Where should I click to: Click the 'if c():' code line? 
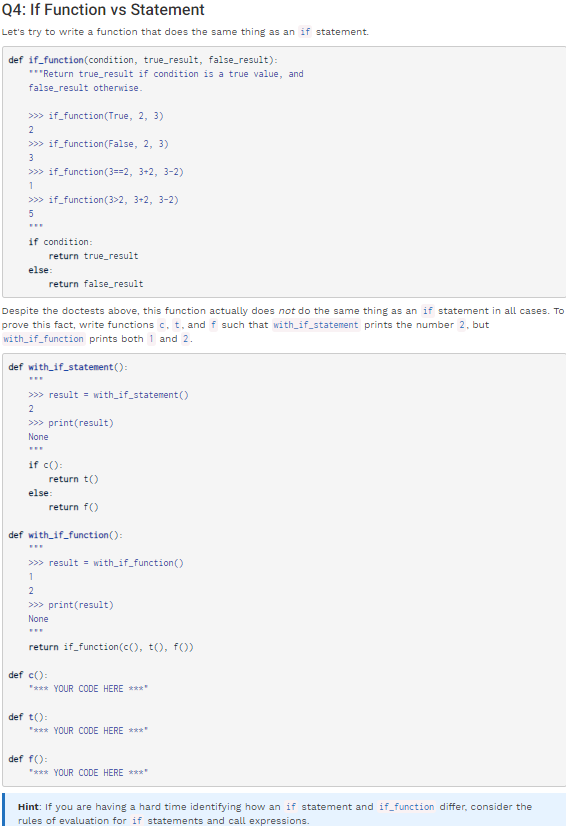(46, 465)
